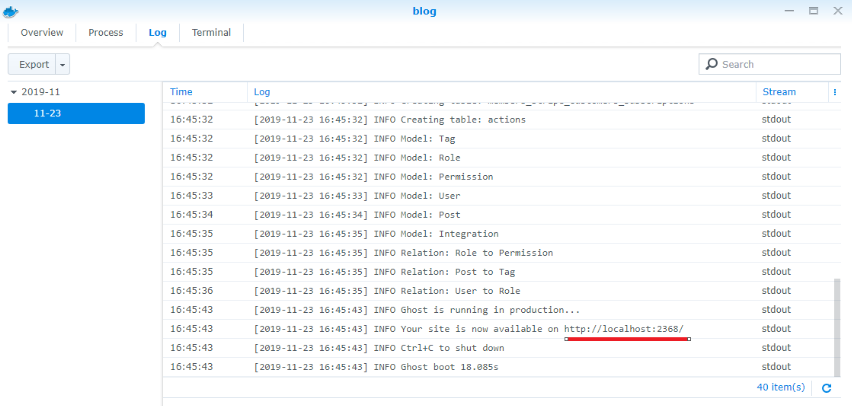Select the 11-23 date entry
The image size is (852, 406).
pyautogui.click(x=76, y=114)
